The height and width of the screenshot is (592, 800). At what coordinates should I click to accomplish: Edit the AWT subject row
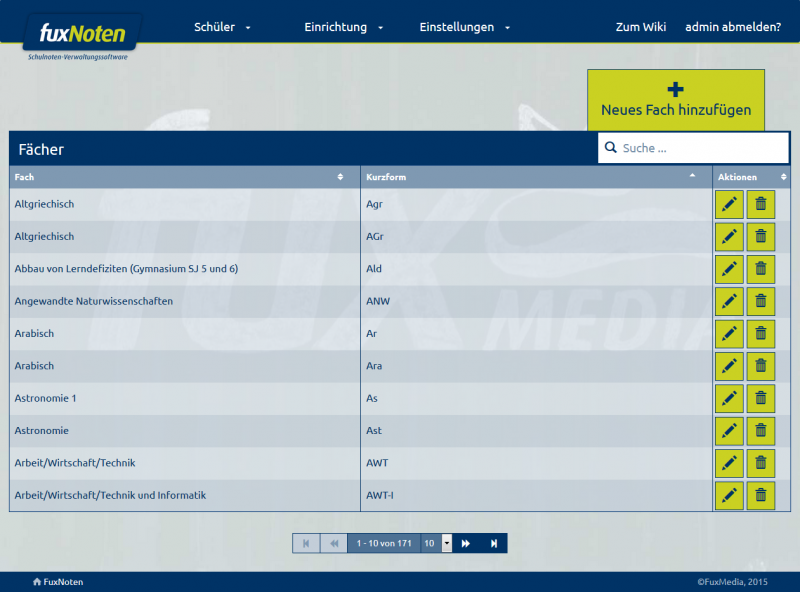point(729,463)
